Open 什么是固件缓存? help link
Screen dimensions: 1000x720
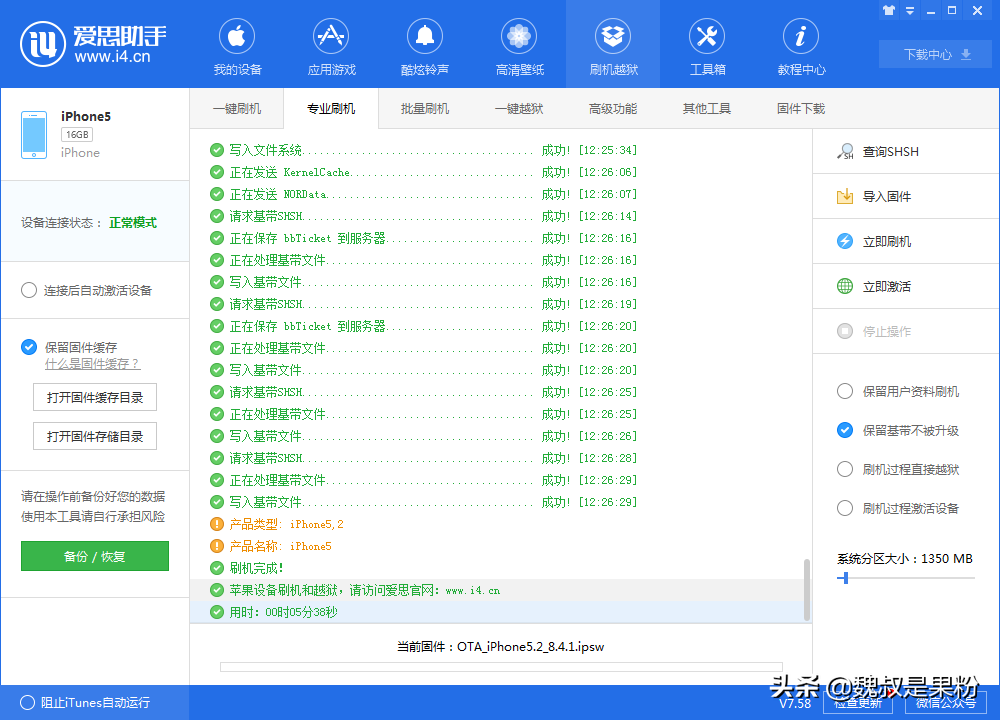pos(92,364)
